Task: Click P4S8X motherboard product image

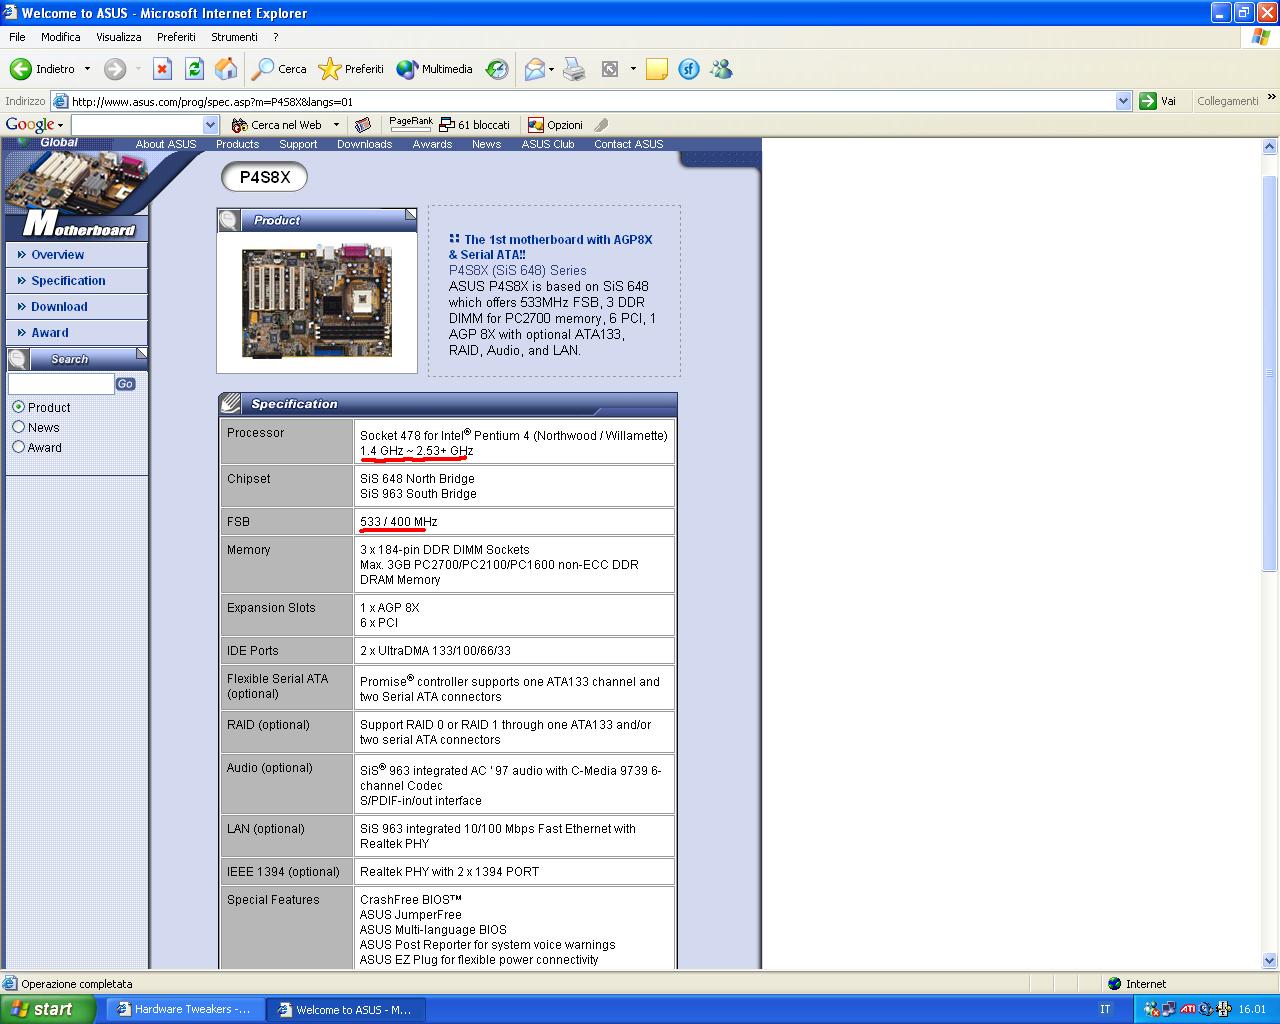Action: pyautogui.click(x=316, y=301)
